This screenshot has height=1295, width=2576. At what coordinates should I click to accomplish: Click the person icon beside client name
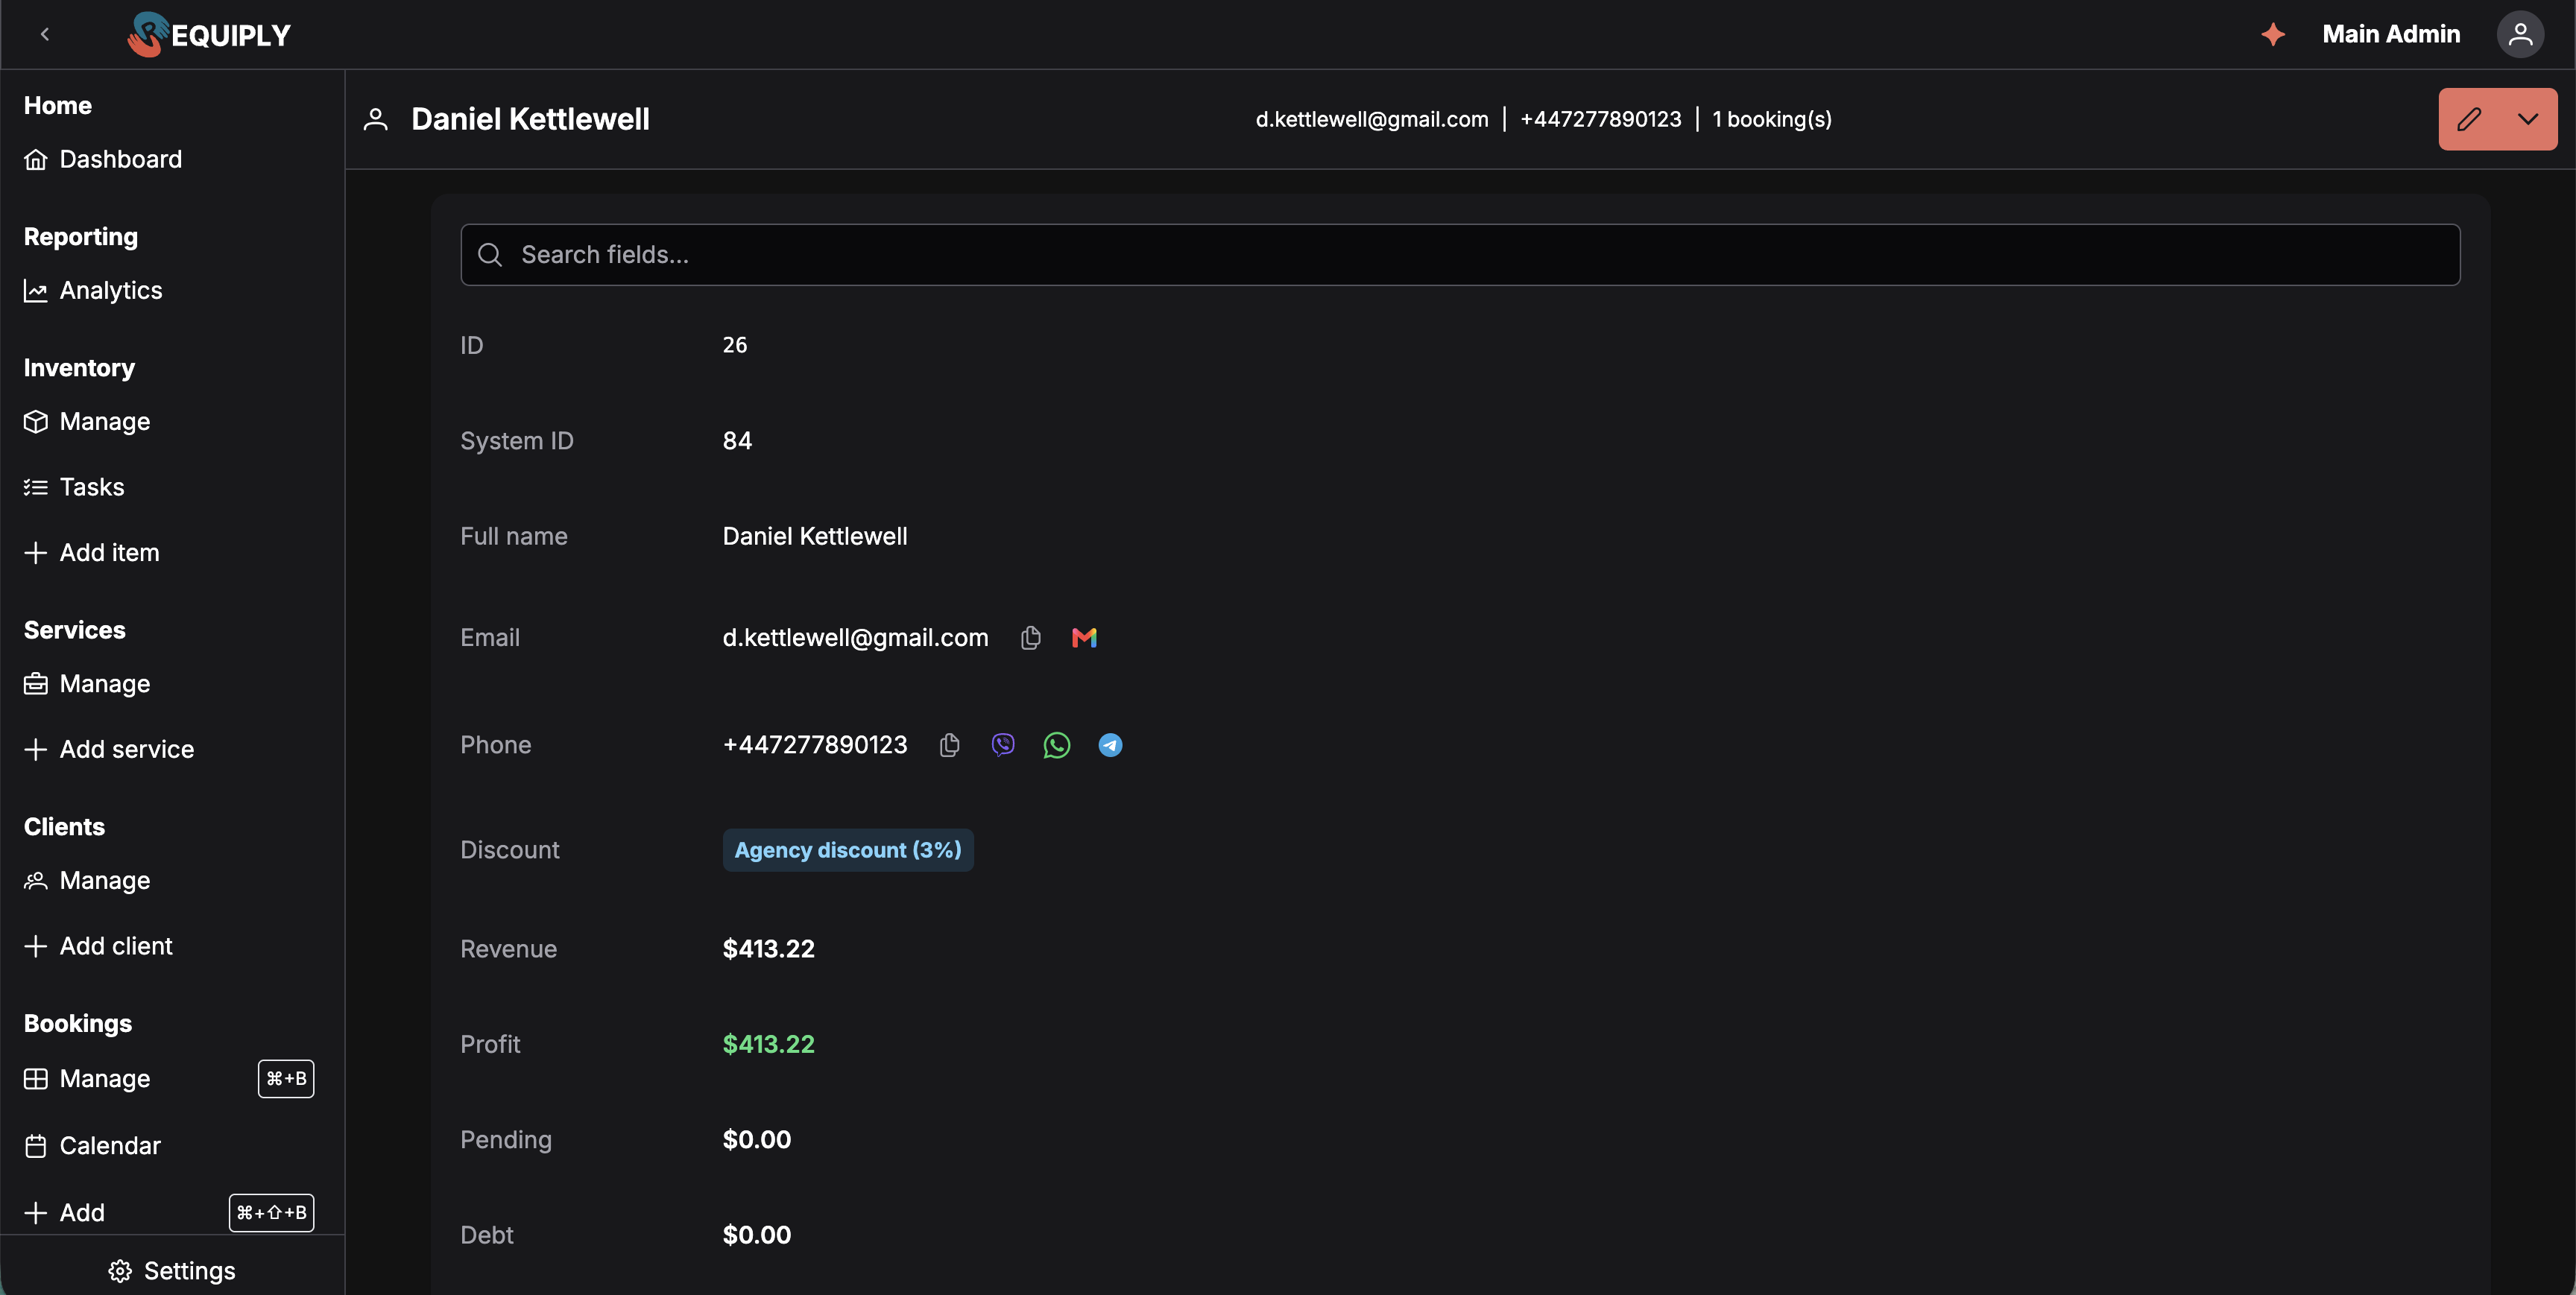376,119
